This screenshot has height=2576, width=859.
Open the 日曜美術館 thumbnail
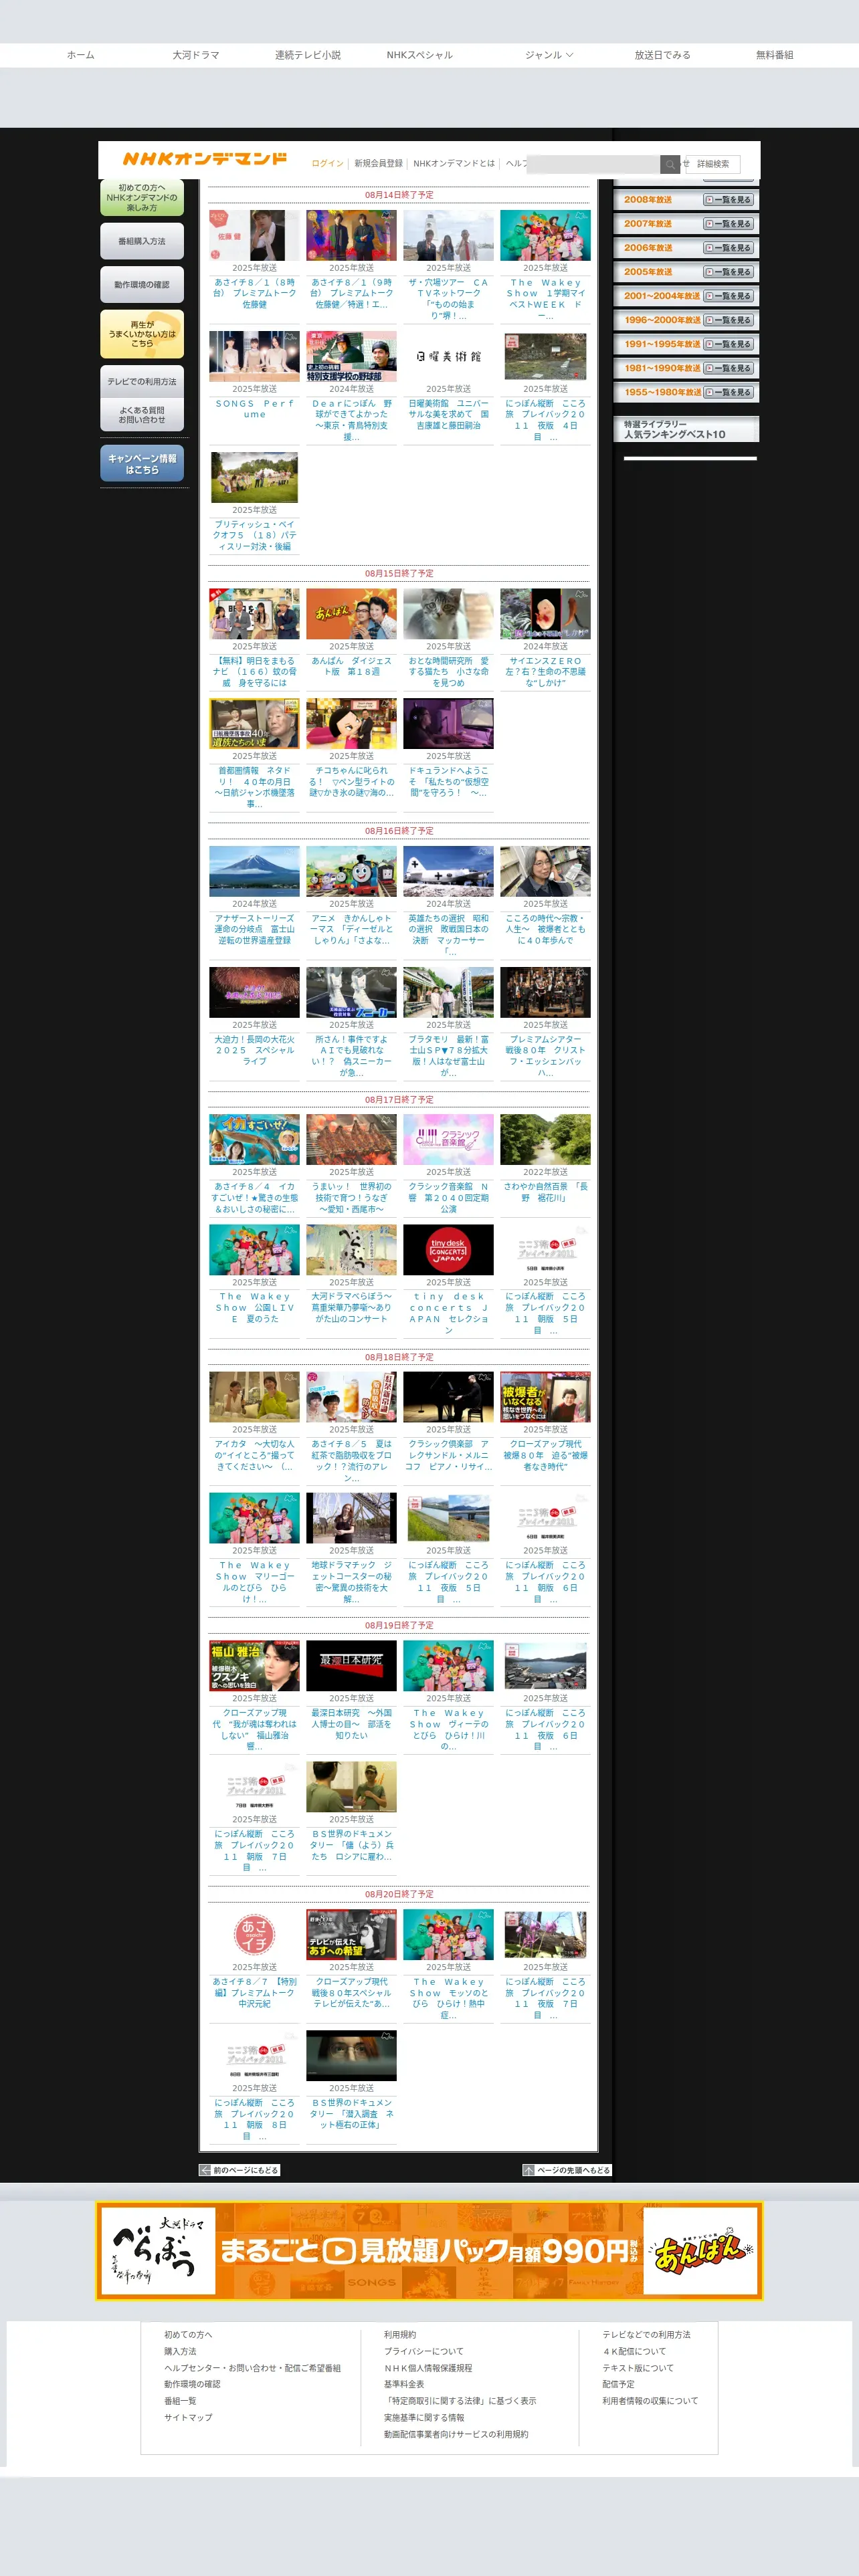coord(448,357)
